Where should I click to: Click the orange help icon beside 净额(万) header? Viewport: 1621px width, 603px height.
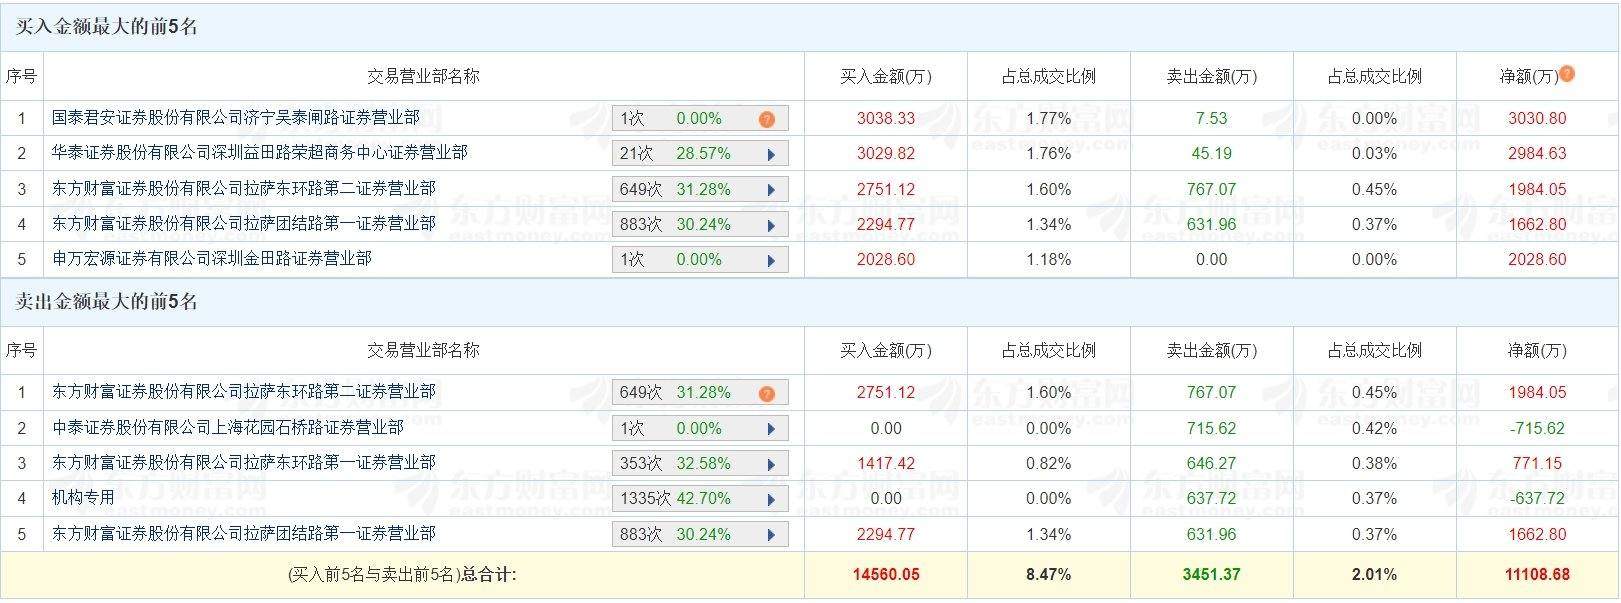1567,73
